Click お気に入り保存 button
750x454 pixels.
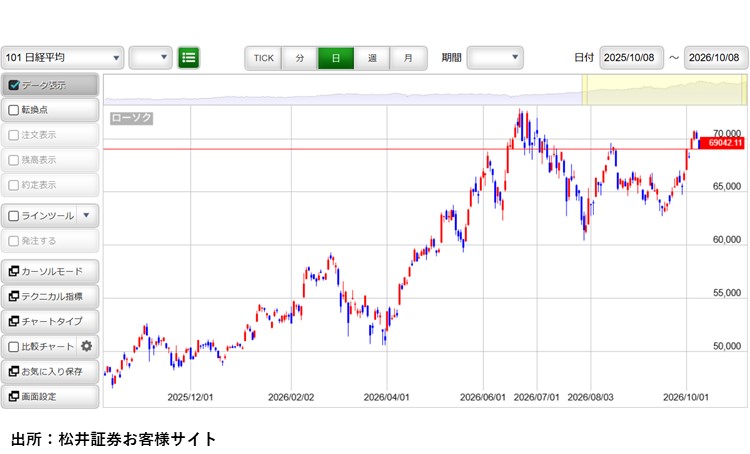(50, 371)
